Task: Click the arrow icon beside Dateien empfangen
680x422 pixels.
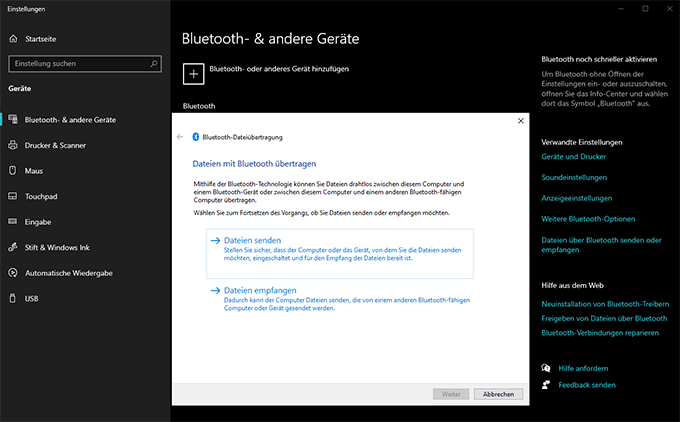Action: click(x=215, y=291)
